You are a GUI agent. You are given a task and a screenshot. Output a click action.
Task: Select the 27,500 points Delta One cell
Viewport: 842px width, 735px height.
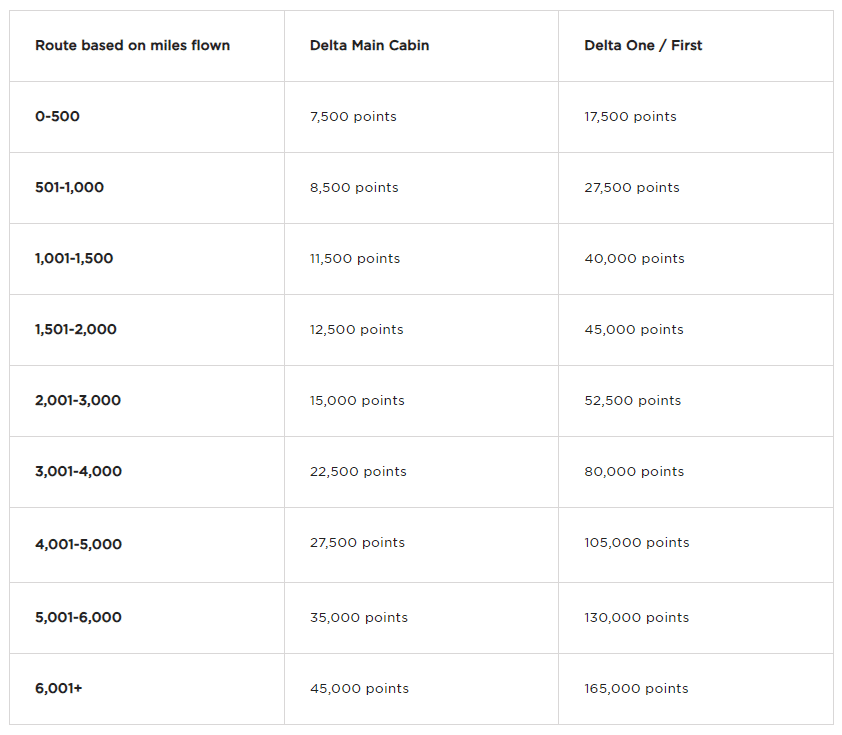(x=632, y=187)
